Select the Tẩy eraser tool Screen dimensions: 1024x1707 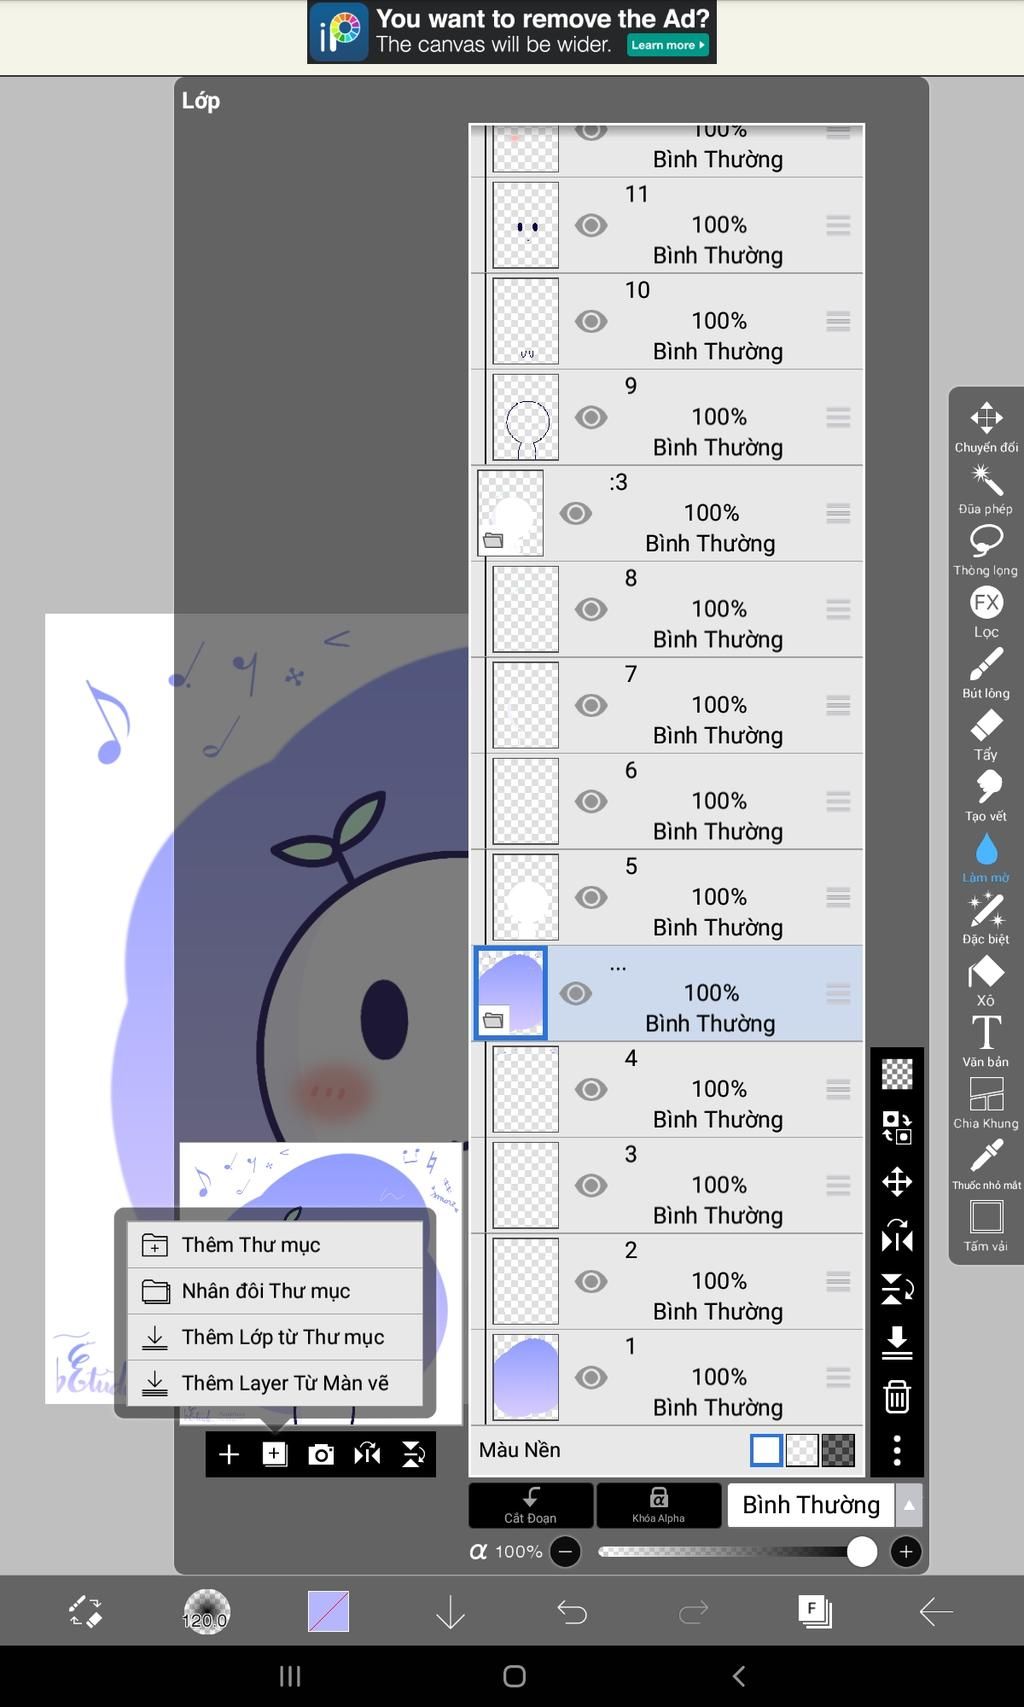986,735
